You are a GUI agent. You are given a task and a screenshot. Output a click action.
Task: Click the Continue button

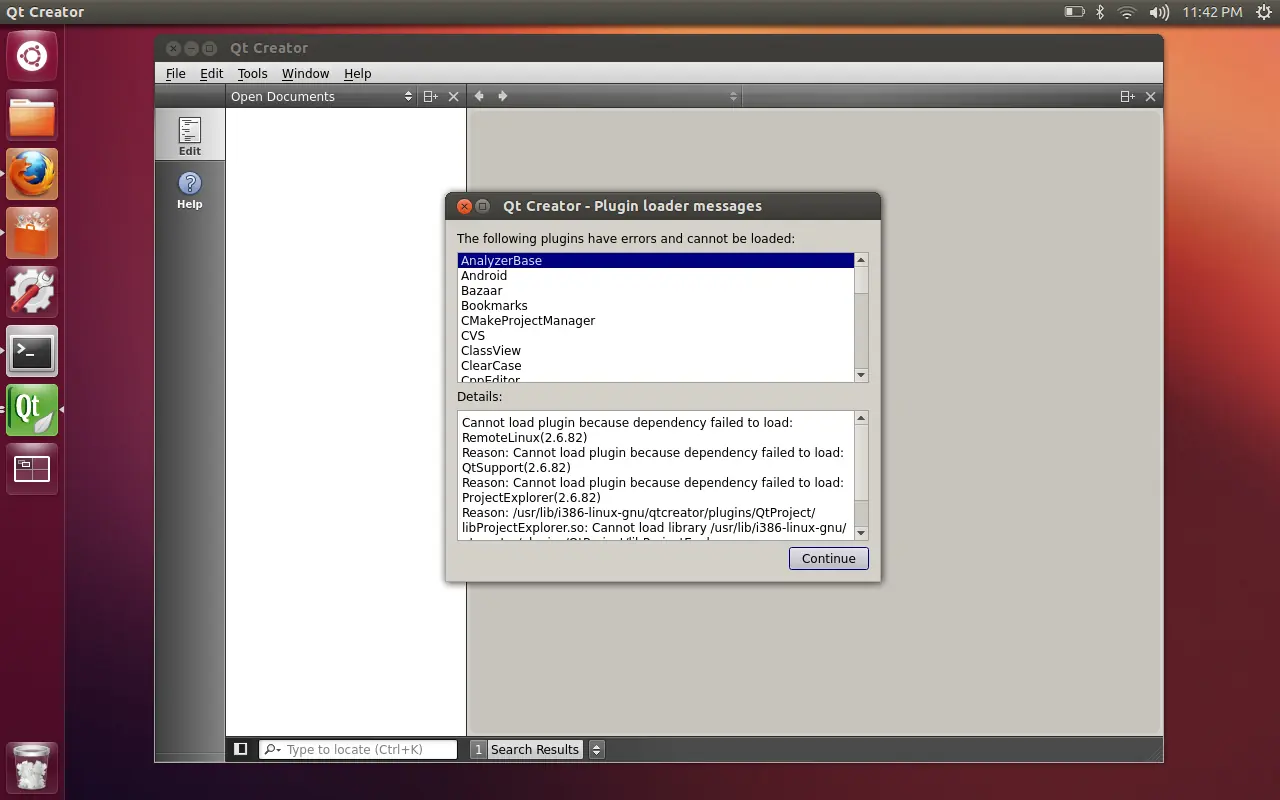pos(828,558)
